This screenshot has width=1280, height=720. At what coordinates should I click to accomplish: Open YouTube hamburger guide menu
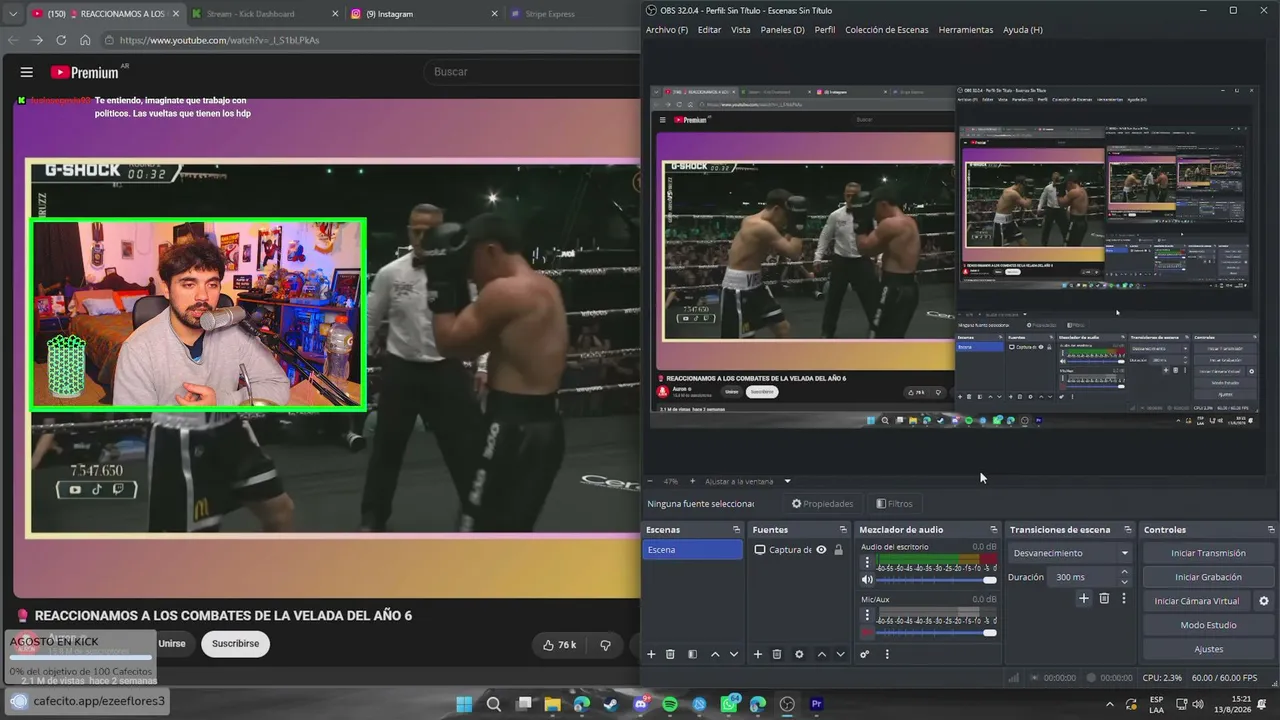tap(27, 72)
